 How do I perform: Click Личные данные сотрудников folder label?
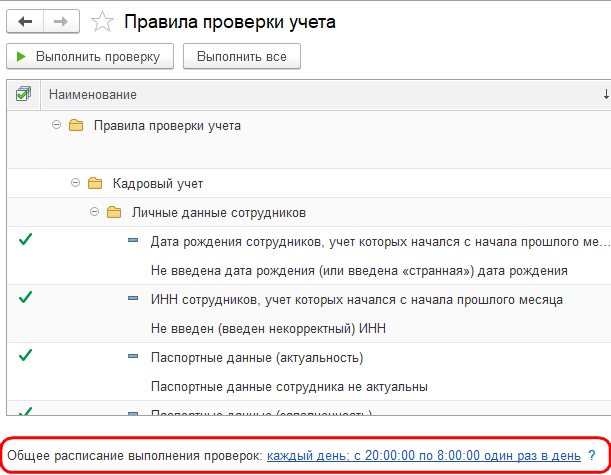tap(219, 213)
